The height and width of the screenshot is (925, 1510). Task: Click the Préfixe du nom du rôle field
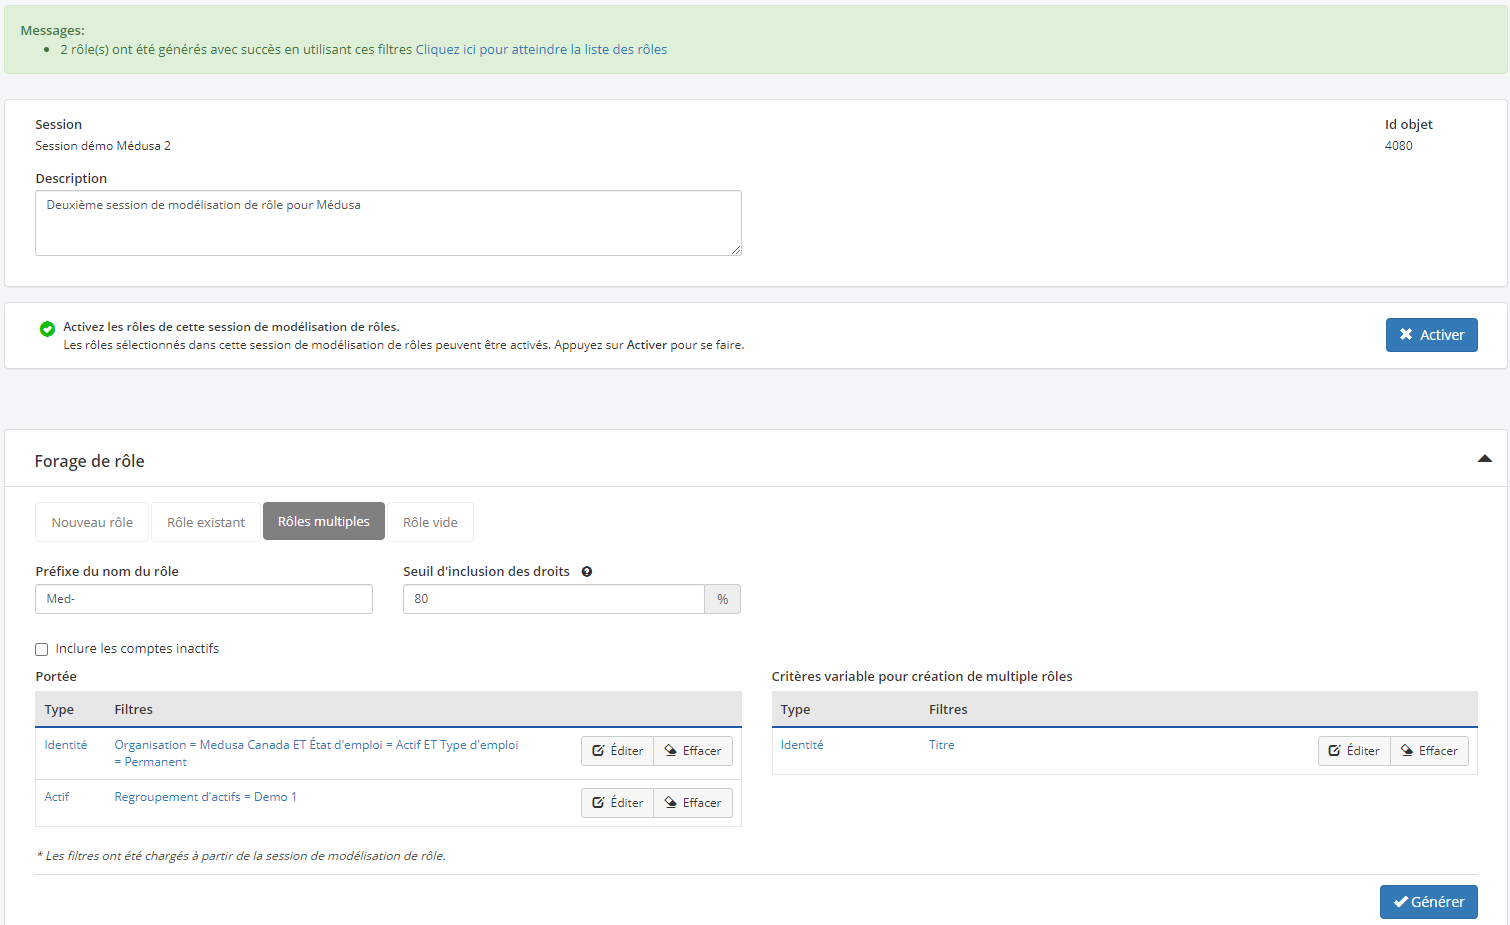[x=204, y=599]
